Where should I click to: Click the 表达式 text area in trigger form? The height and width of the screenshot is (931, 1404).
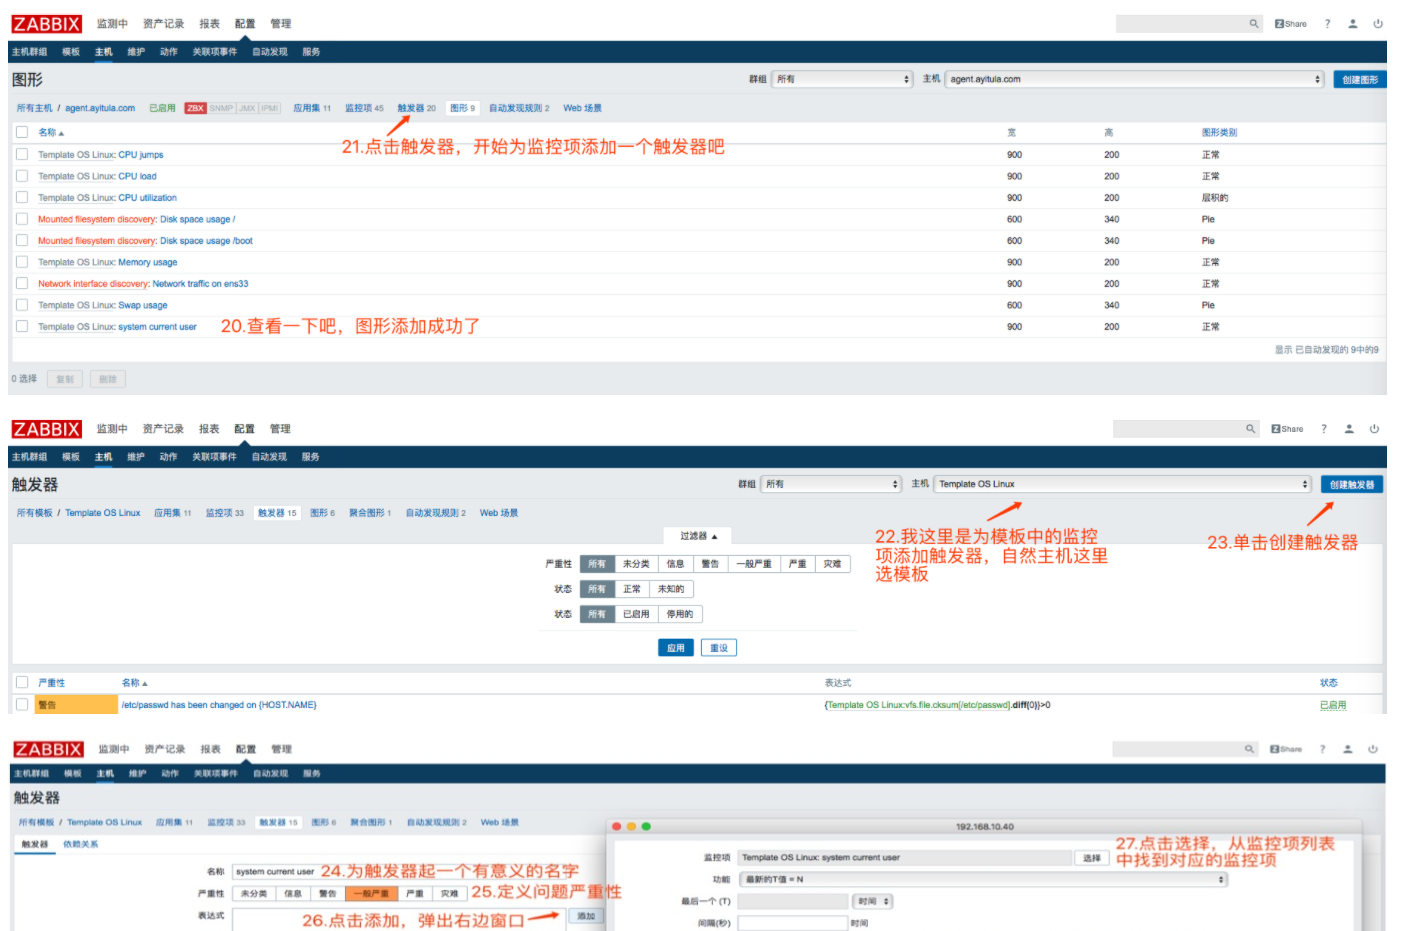click(x=399, y=920)
